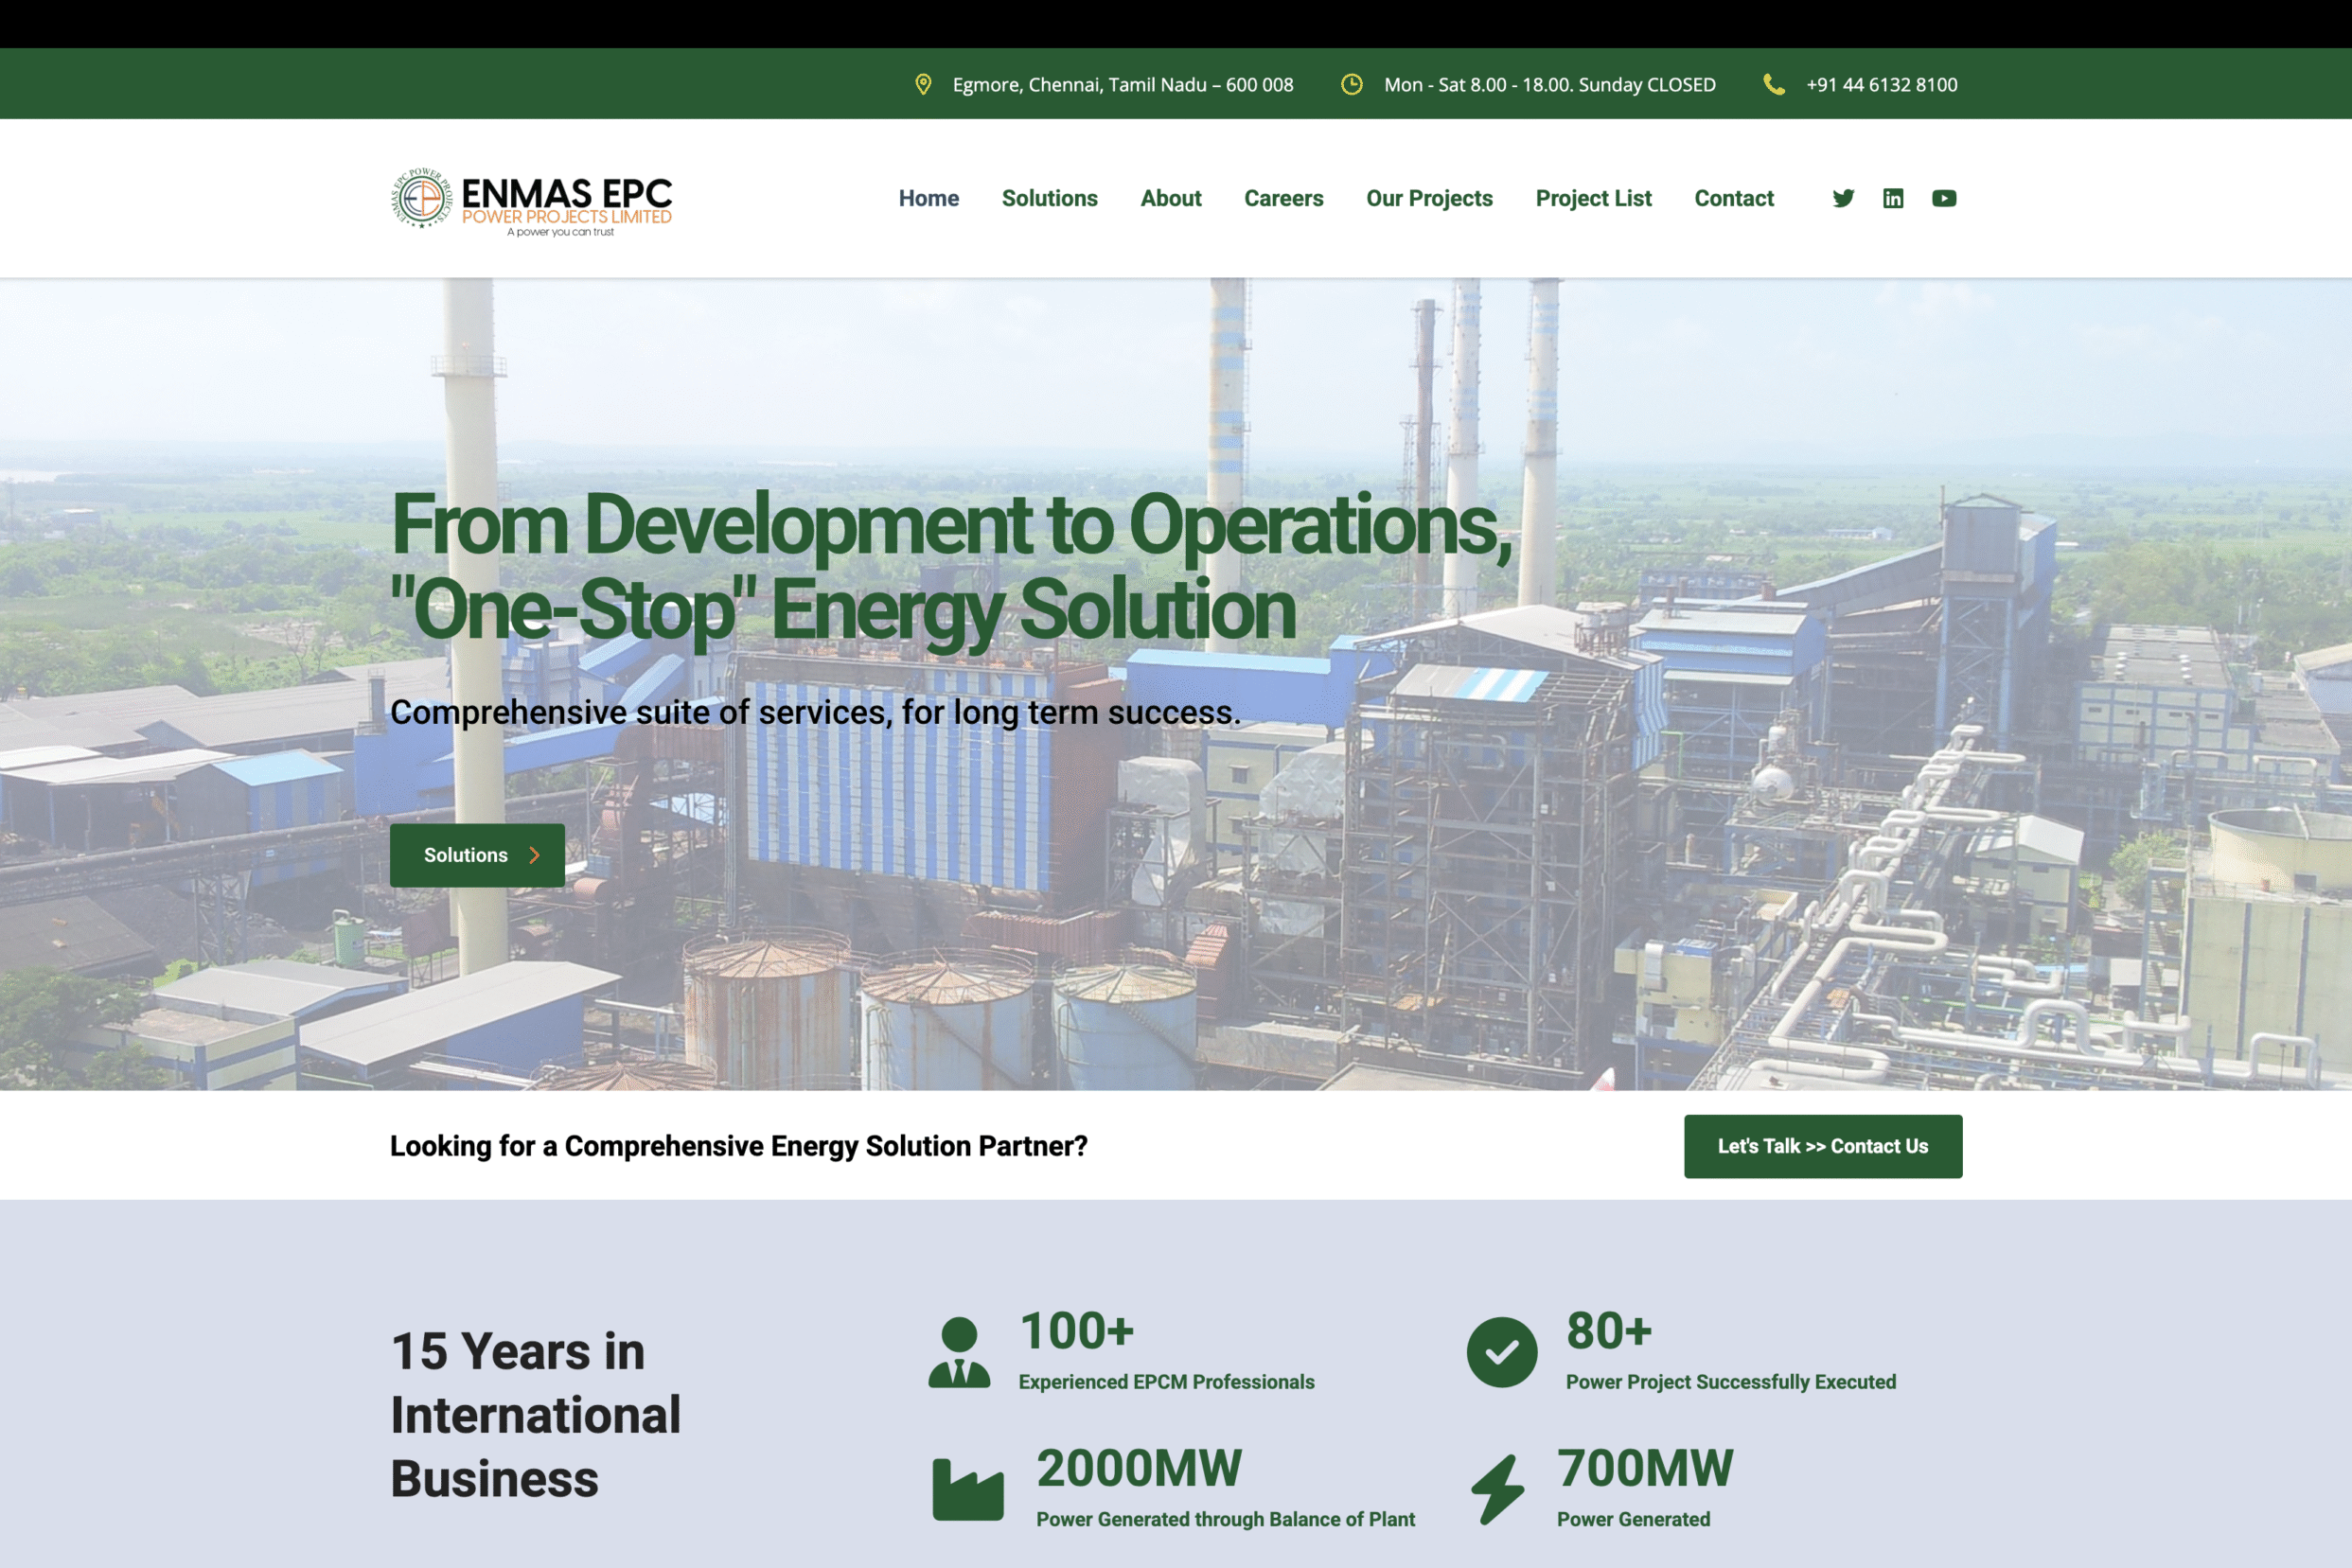This screenshot has width=2352, height=1568.
Task: Click the phone handset icon
Action: pos(1773,84)
